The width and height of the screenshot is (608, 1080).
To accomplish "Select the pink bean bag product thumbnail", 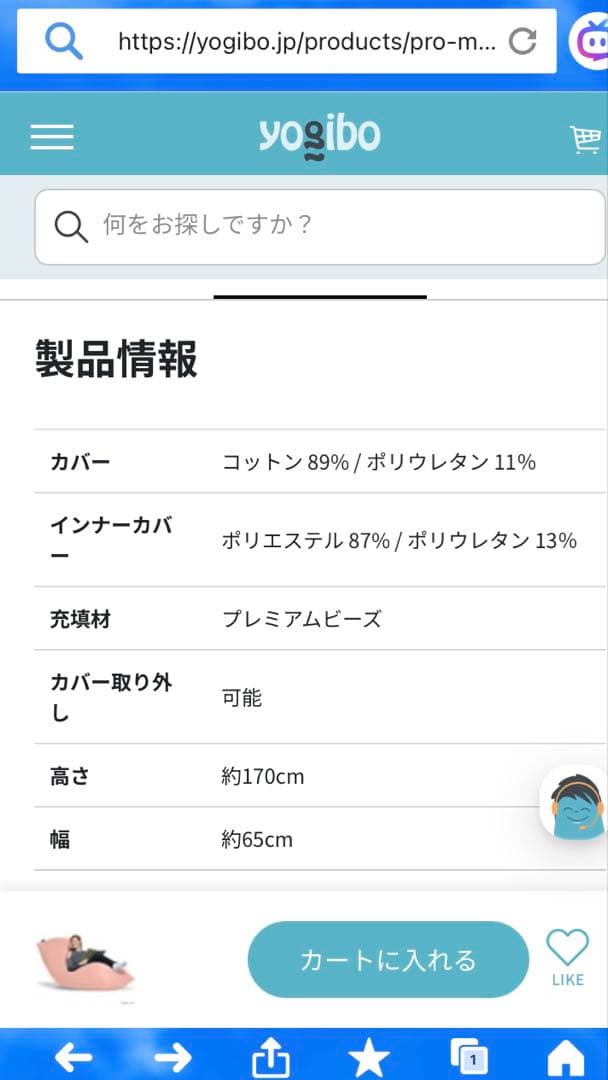I will 85,958.
